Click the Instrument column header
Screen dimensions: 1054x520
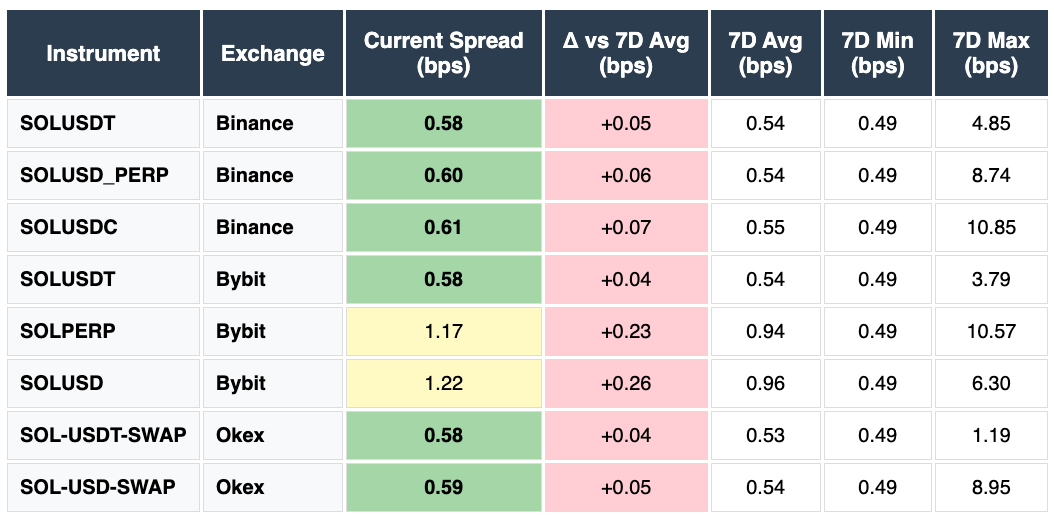click(x=103, y=54)
